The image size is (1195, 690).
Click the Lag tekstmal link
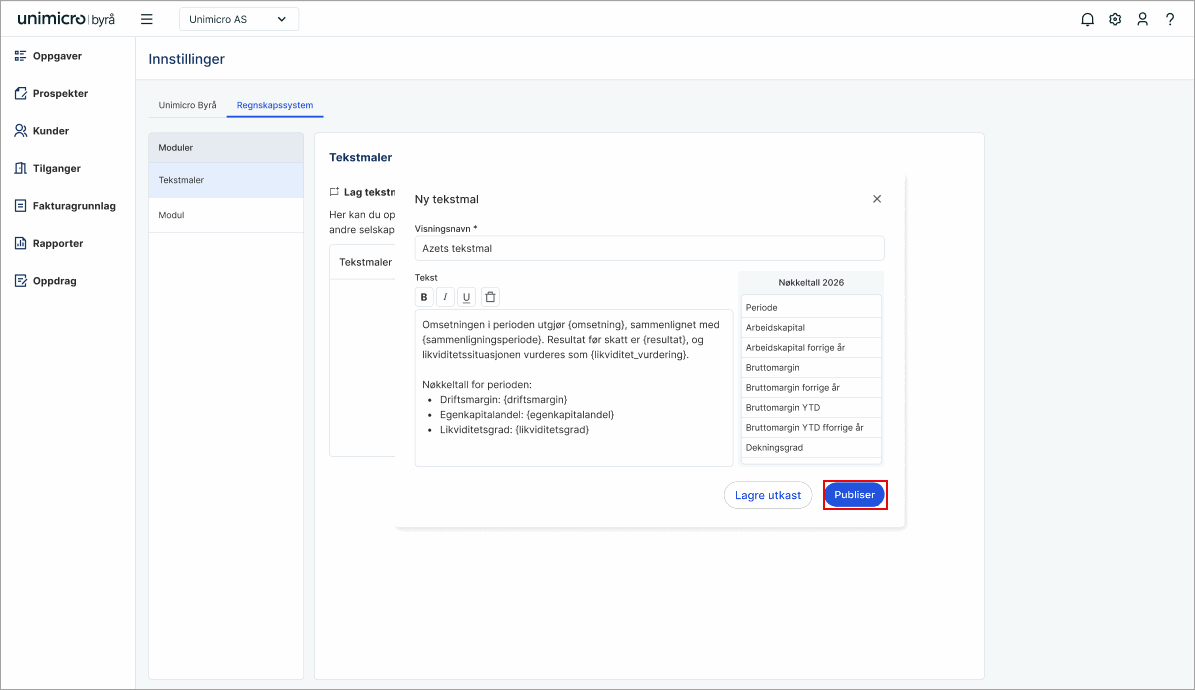[363, 192]
